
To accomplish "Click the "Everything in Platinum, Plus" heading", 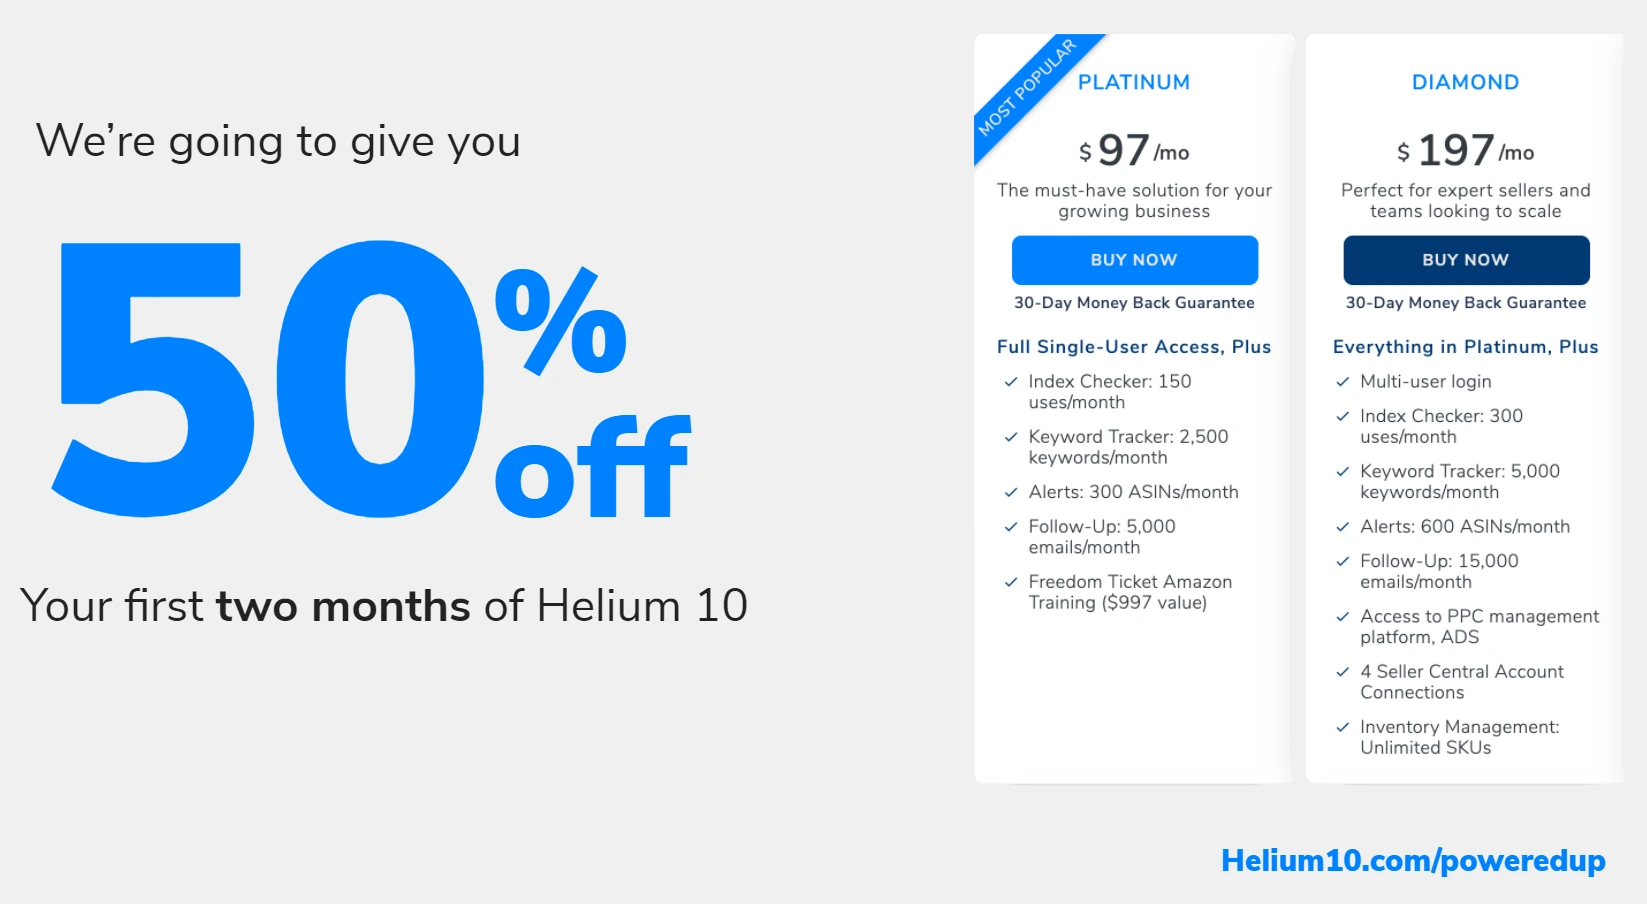I will 1465,347.
